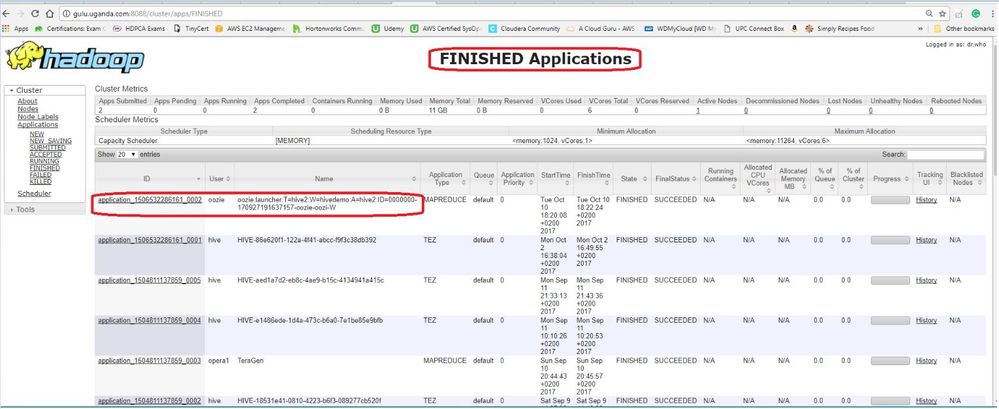Click the progress bar of the oozie application

(x=890, y=200)
